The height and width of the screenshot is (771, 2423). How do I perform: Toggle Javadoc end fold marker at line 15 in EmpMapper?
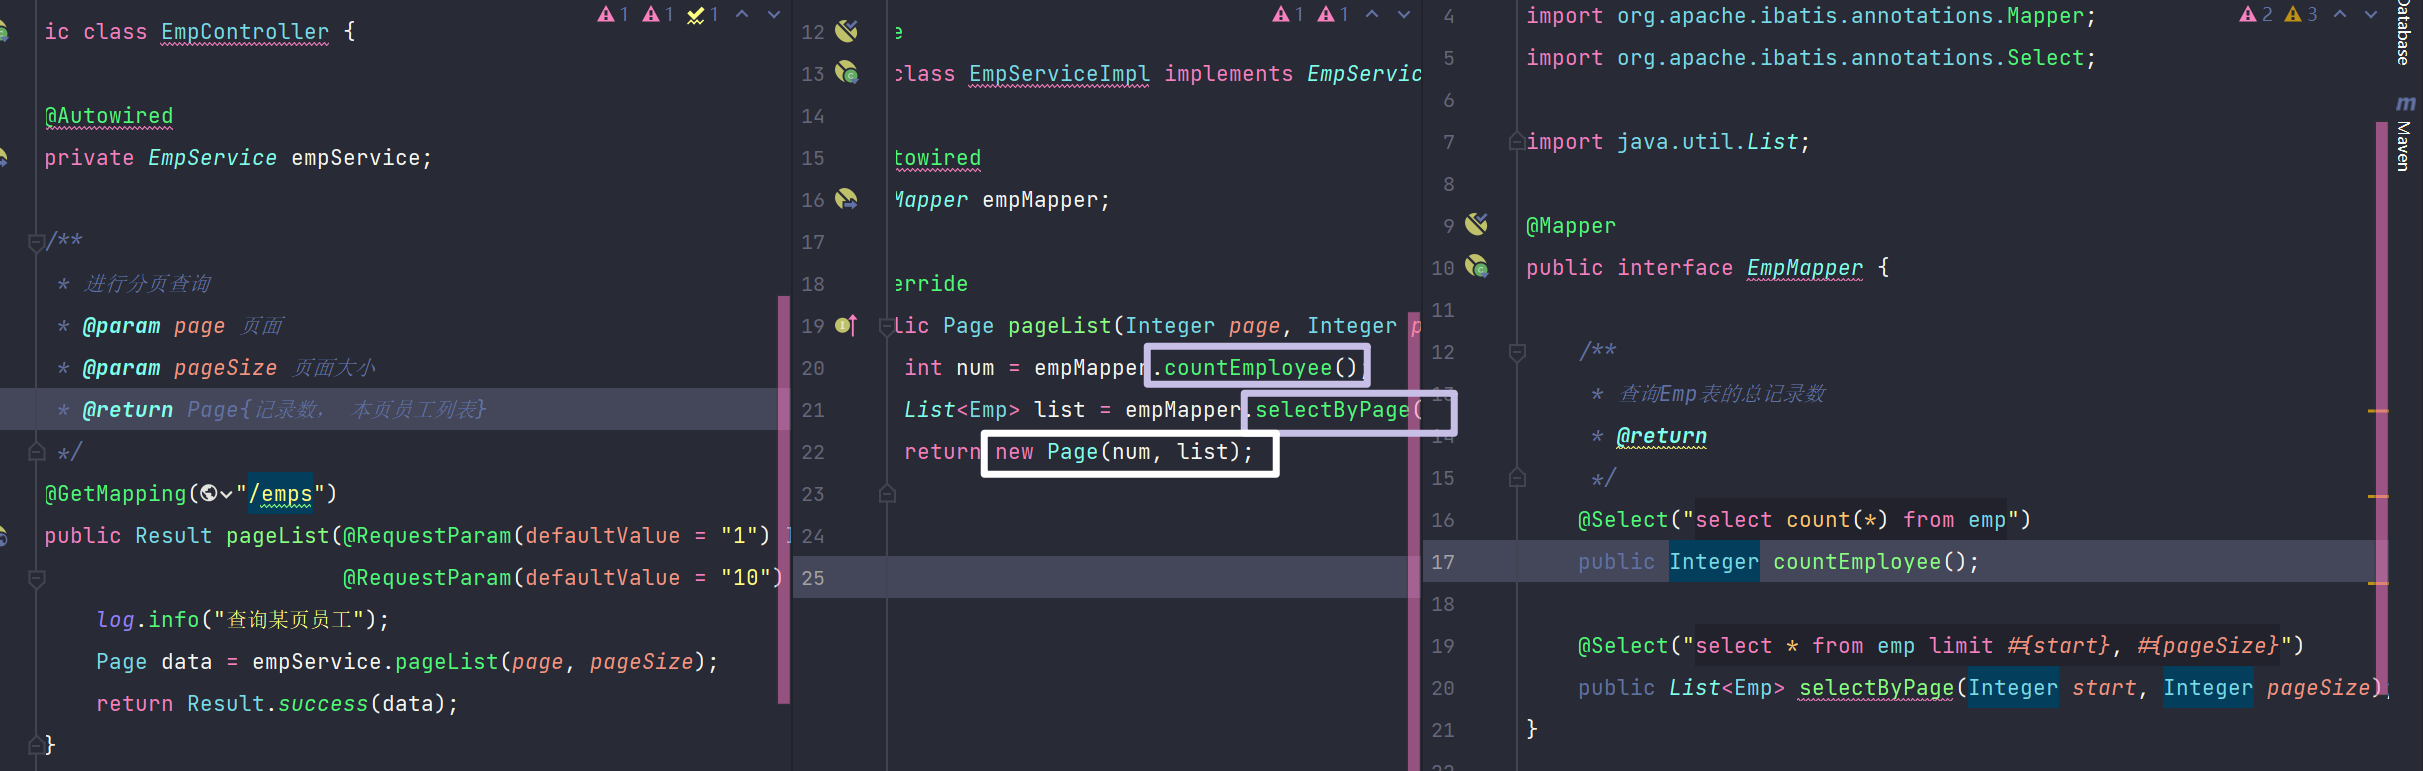click(1517, 478)
